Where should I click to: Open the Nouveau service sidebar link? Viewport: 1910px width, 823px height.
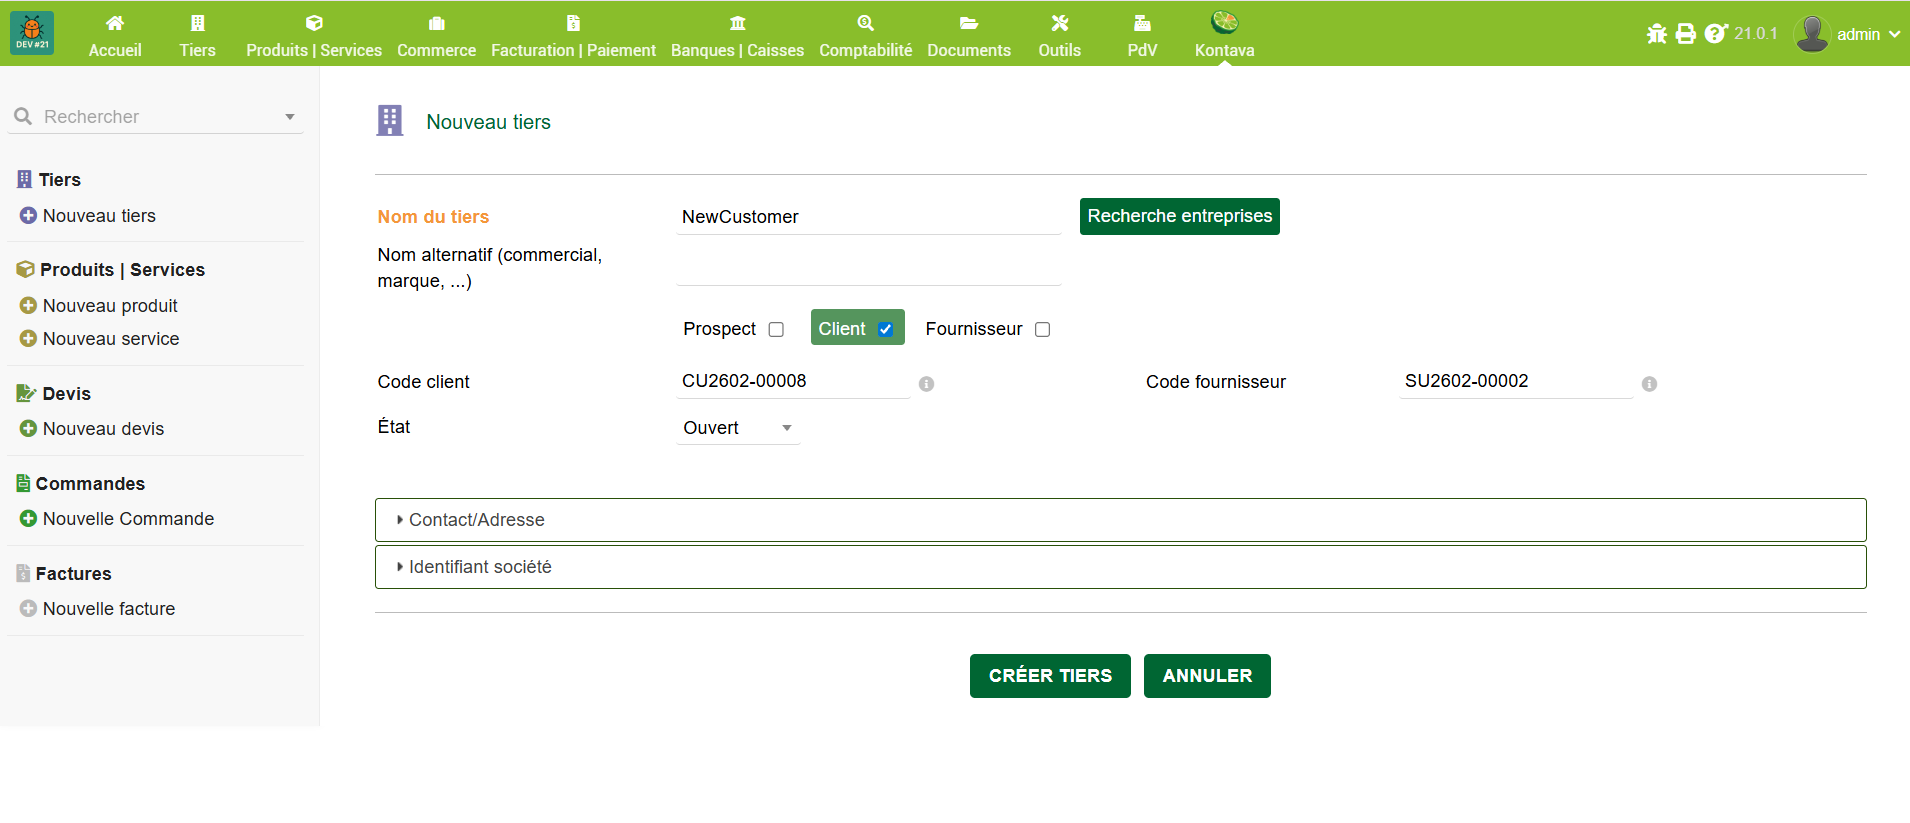click(x=111, y=339)
